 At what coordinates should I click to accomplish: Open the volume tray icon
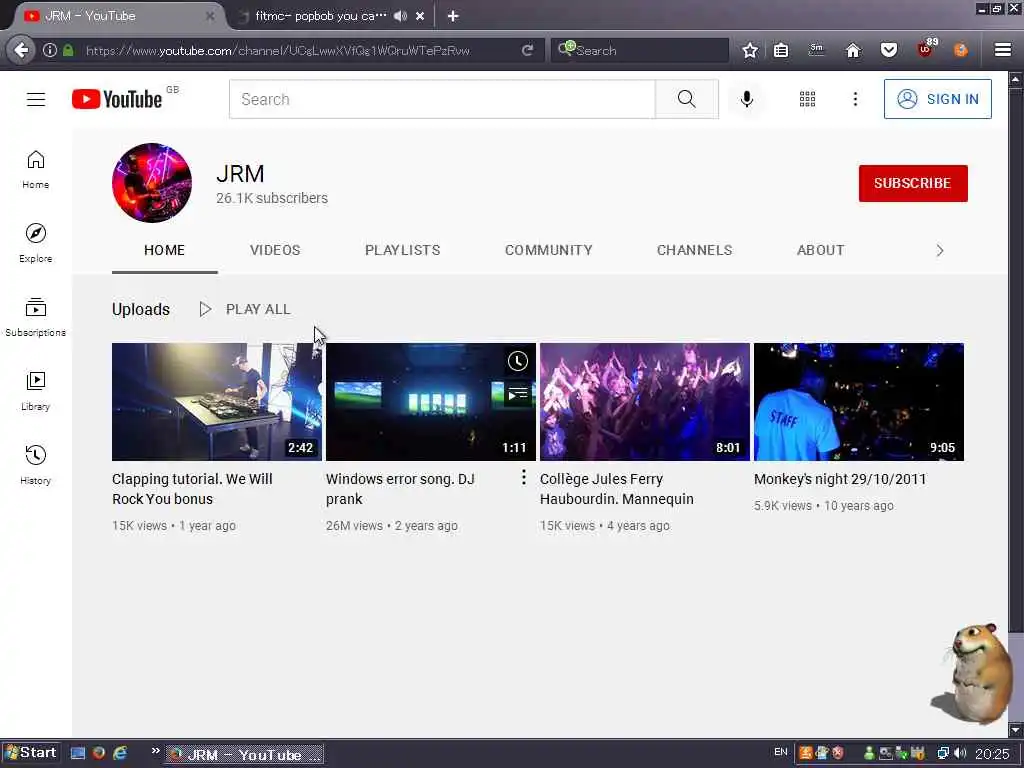click(960, 753)
